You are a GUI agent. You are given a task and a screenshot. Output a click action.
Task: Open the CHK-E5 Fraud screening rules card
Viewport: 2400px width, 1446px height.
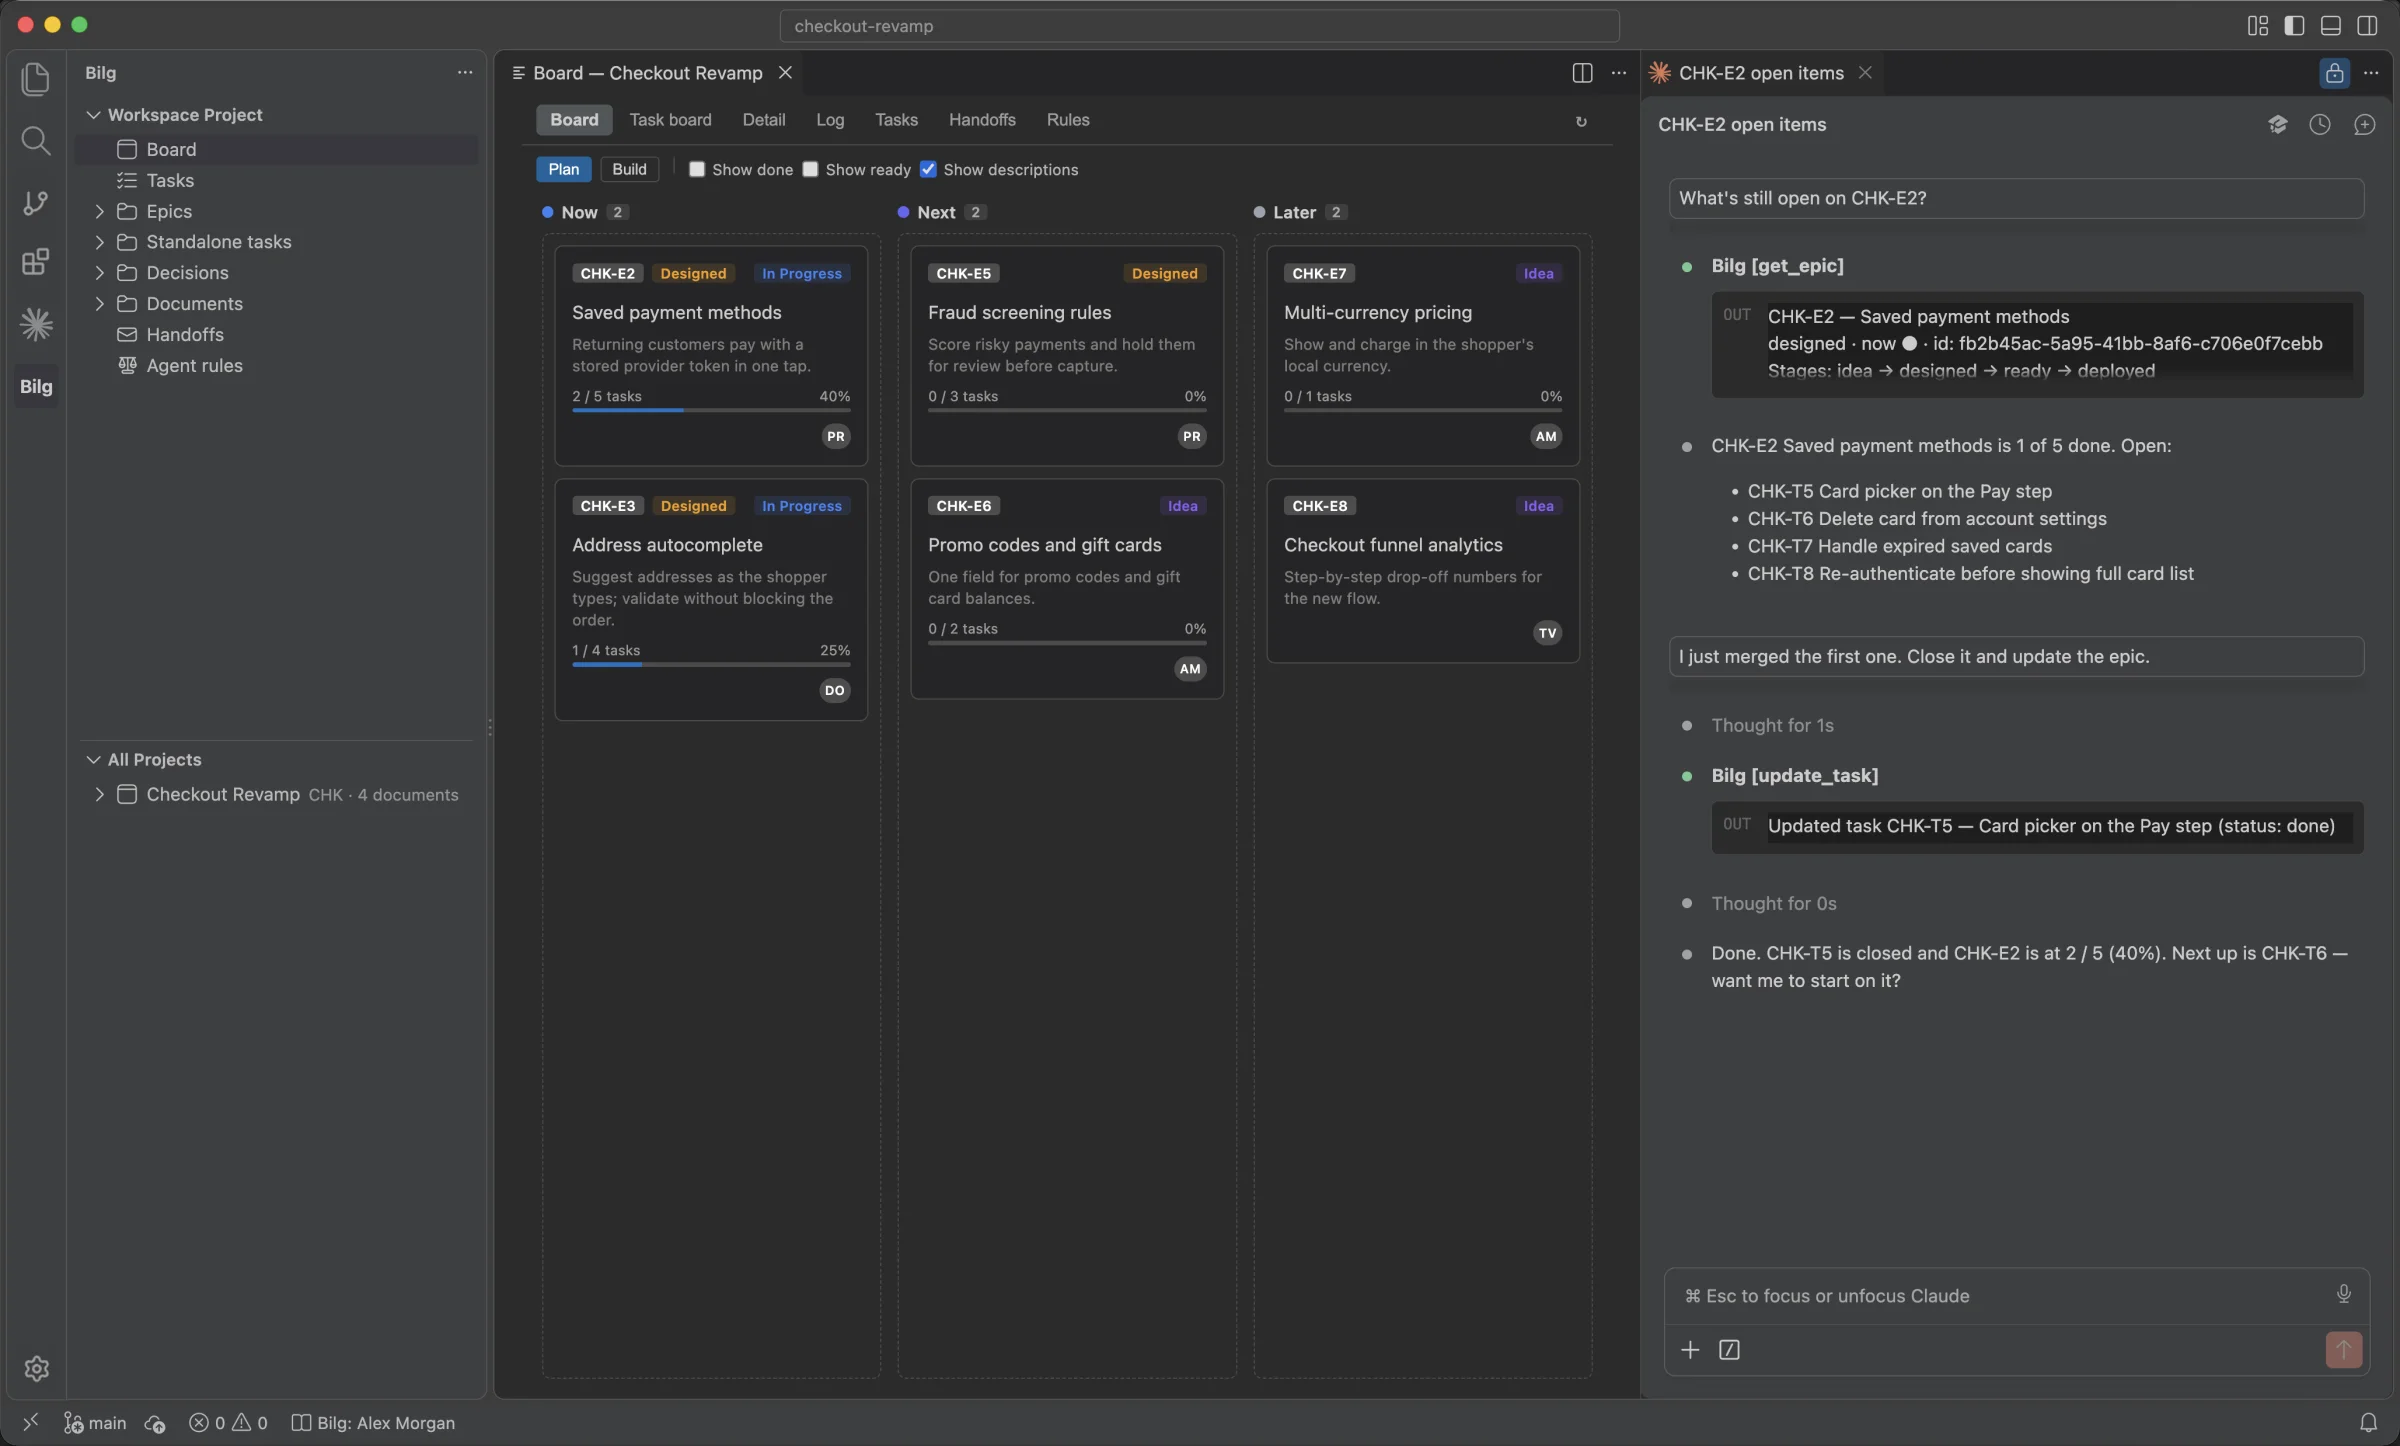pos(1067,356)
